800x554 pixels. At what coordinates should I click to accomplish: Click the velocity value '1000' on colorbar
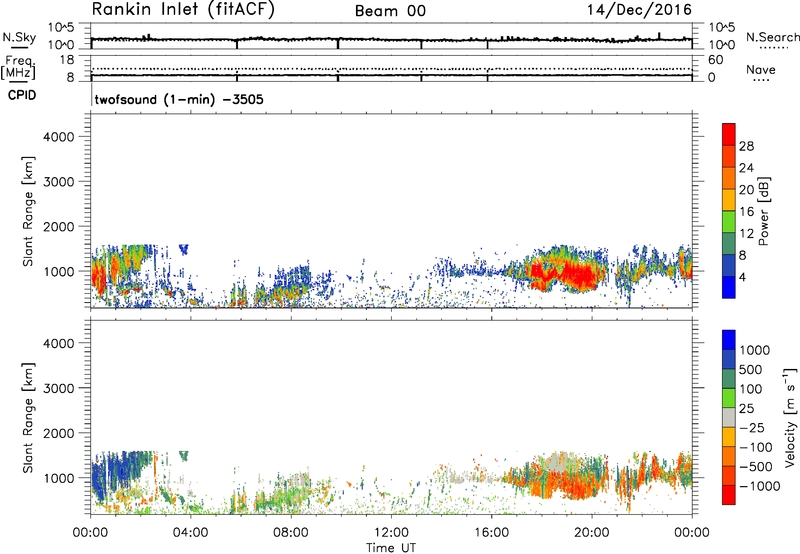point(755,350)
